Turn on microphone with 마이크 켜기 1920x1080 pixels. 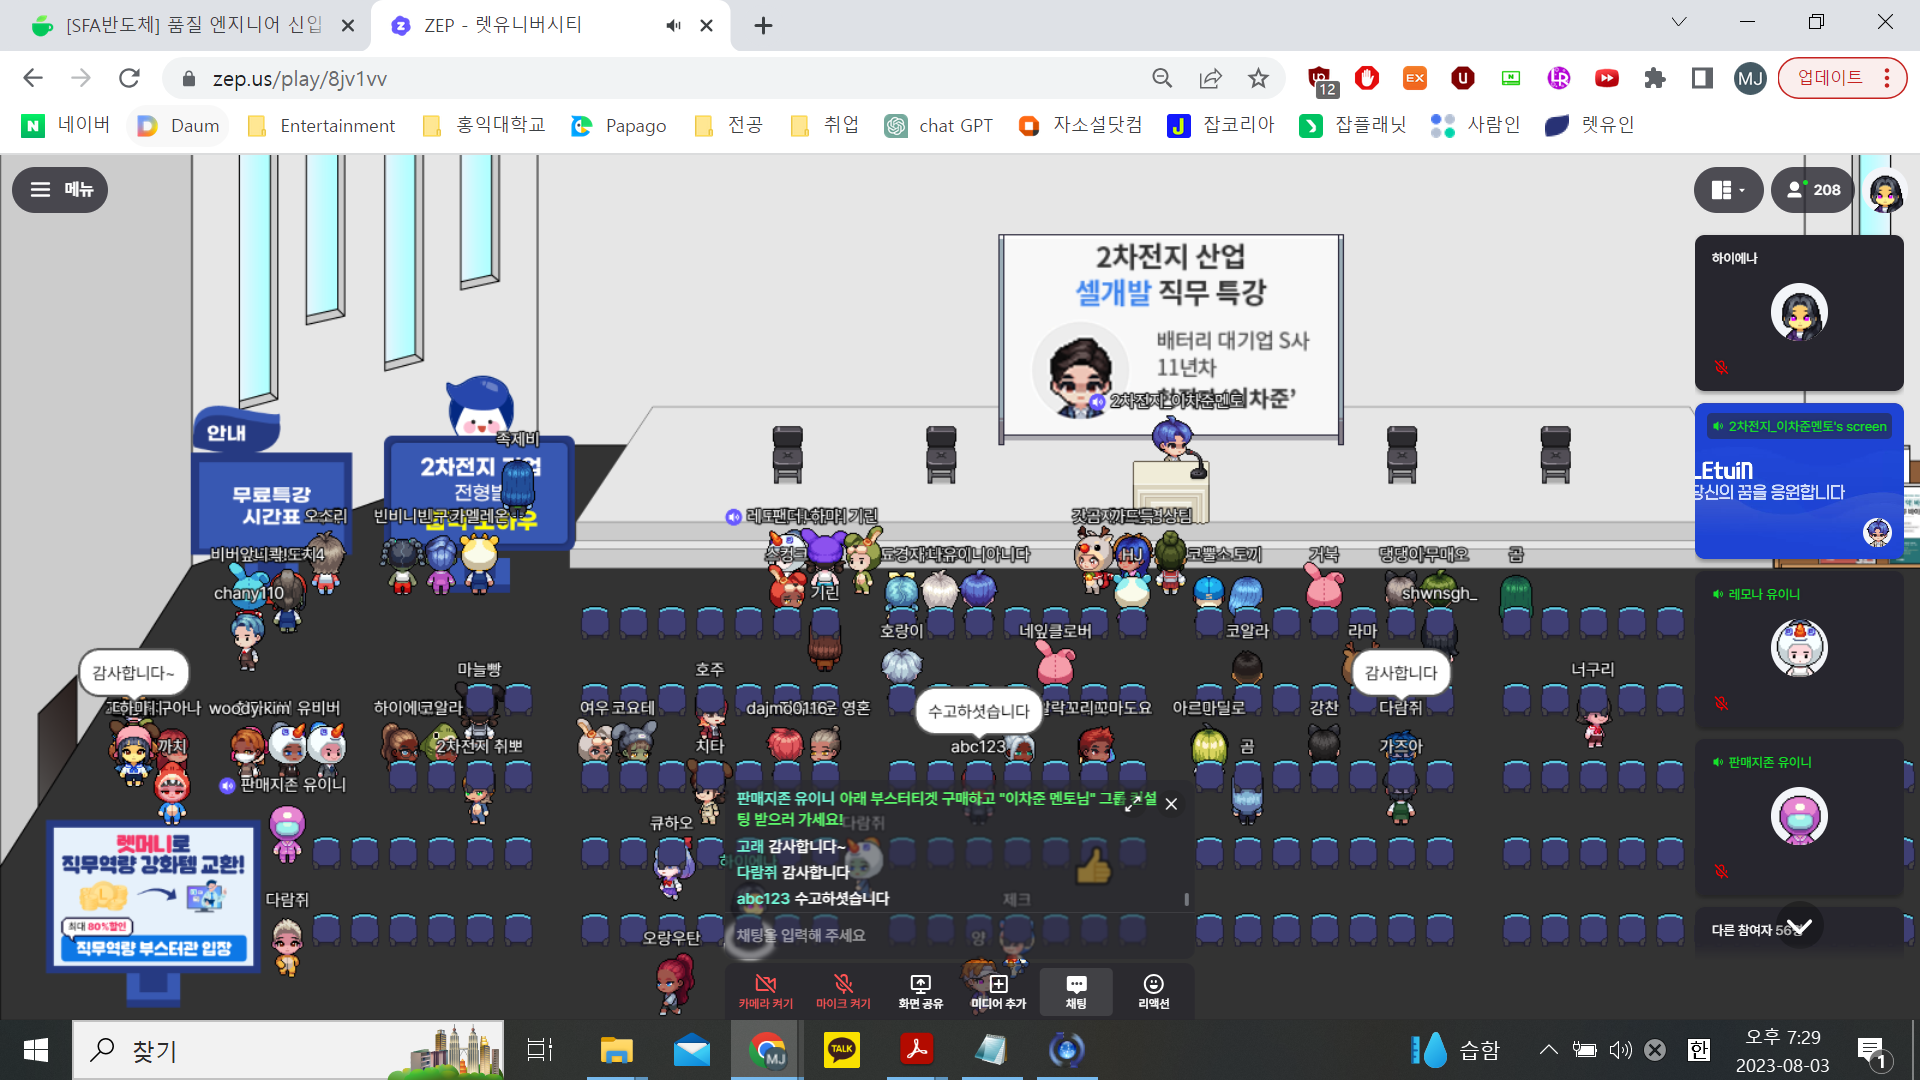(x=843, y=991)
